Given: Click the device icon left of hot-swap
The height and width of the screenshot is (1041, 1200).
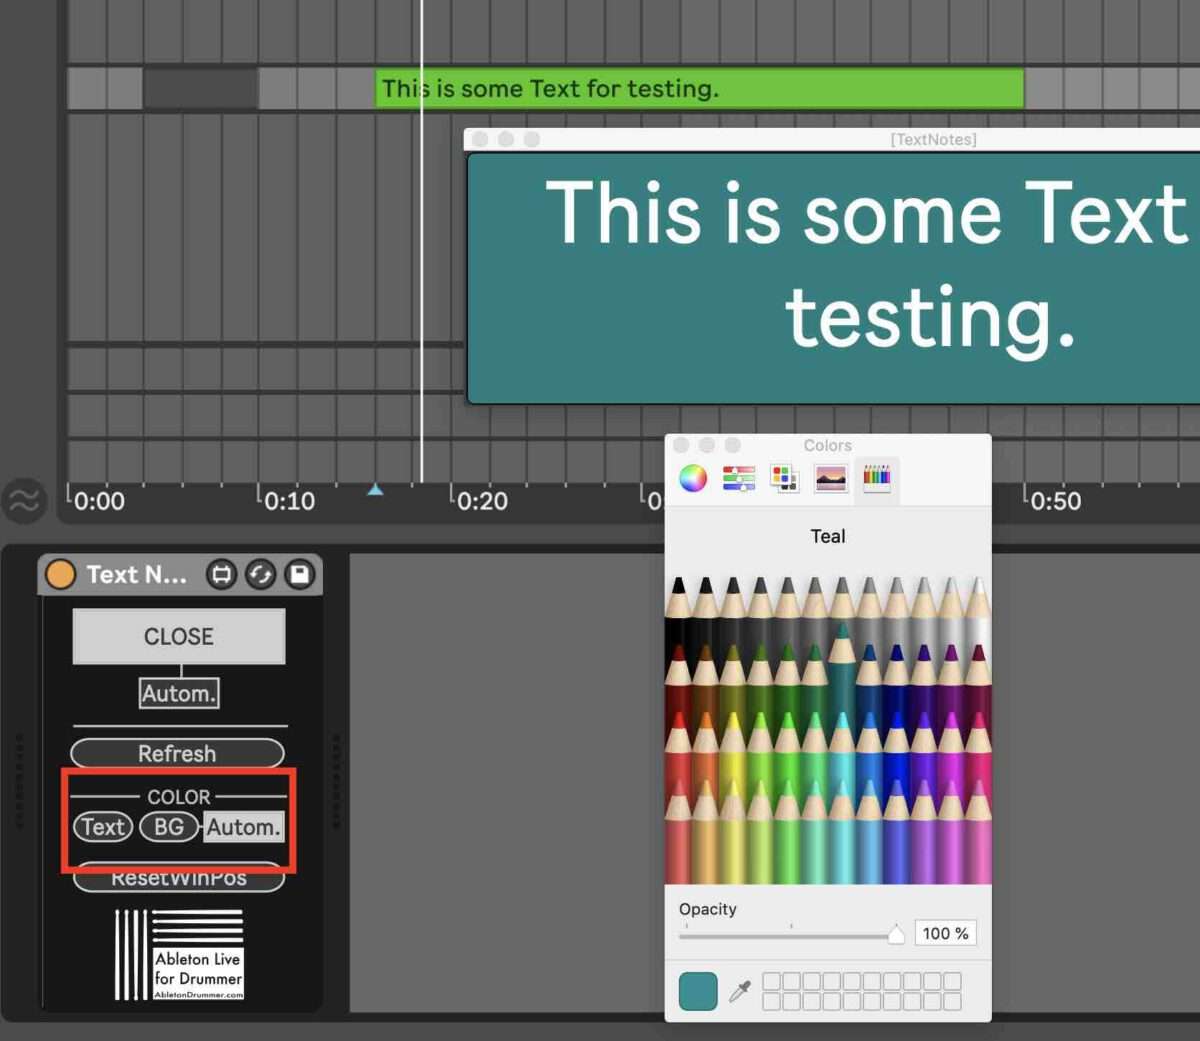Looking at the screenshot, I should (x=221, y=574).
